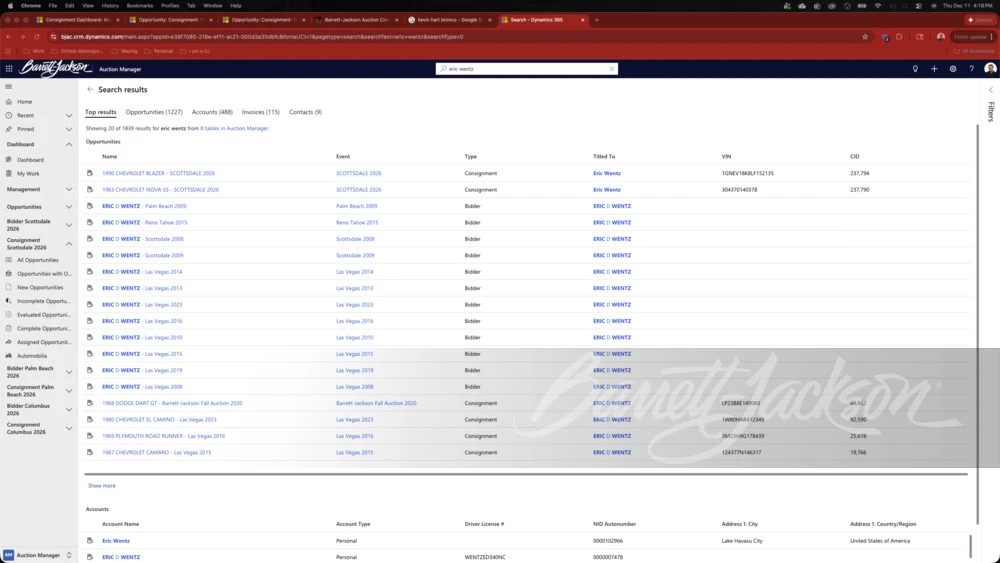Click the Automobilia sidebar icon
The image size is (1000, 563).
[x=8, y=356]
